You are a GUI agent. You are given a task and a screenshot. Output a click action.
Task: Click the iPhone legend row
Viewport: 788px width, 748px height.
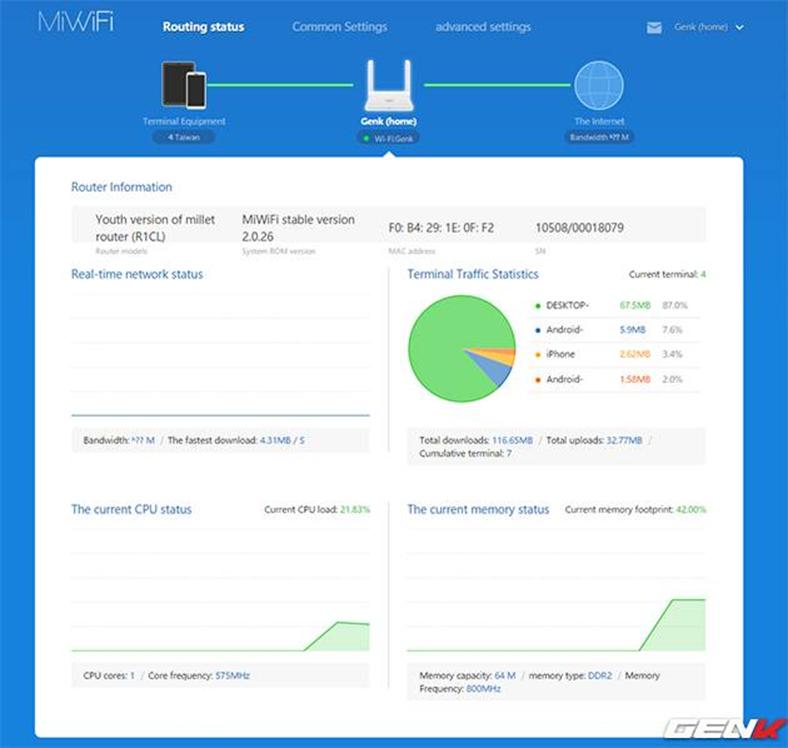pyautogui.click(x=614, y=354)
